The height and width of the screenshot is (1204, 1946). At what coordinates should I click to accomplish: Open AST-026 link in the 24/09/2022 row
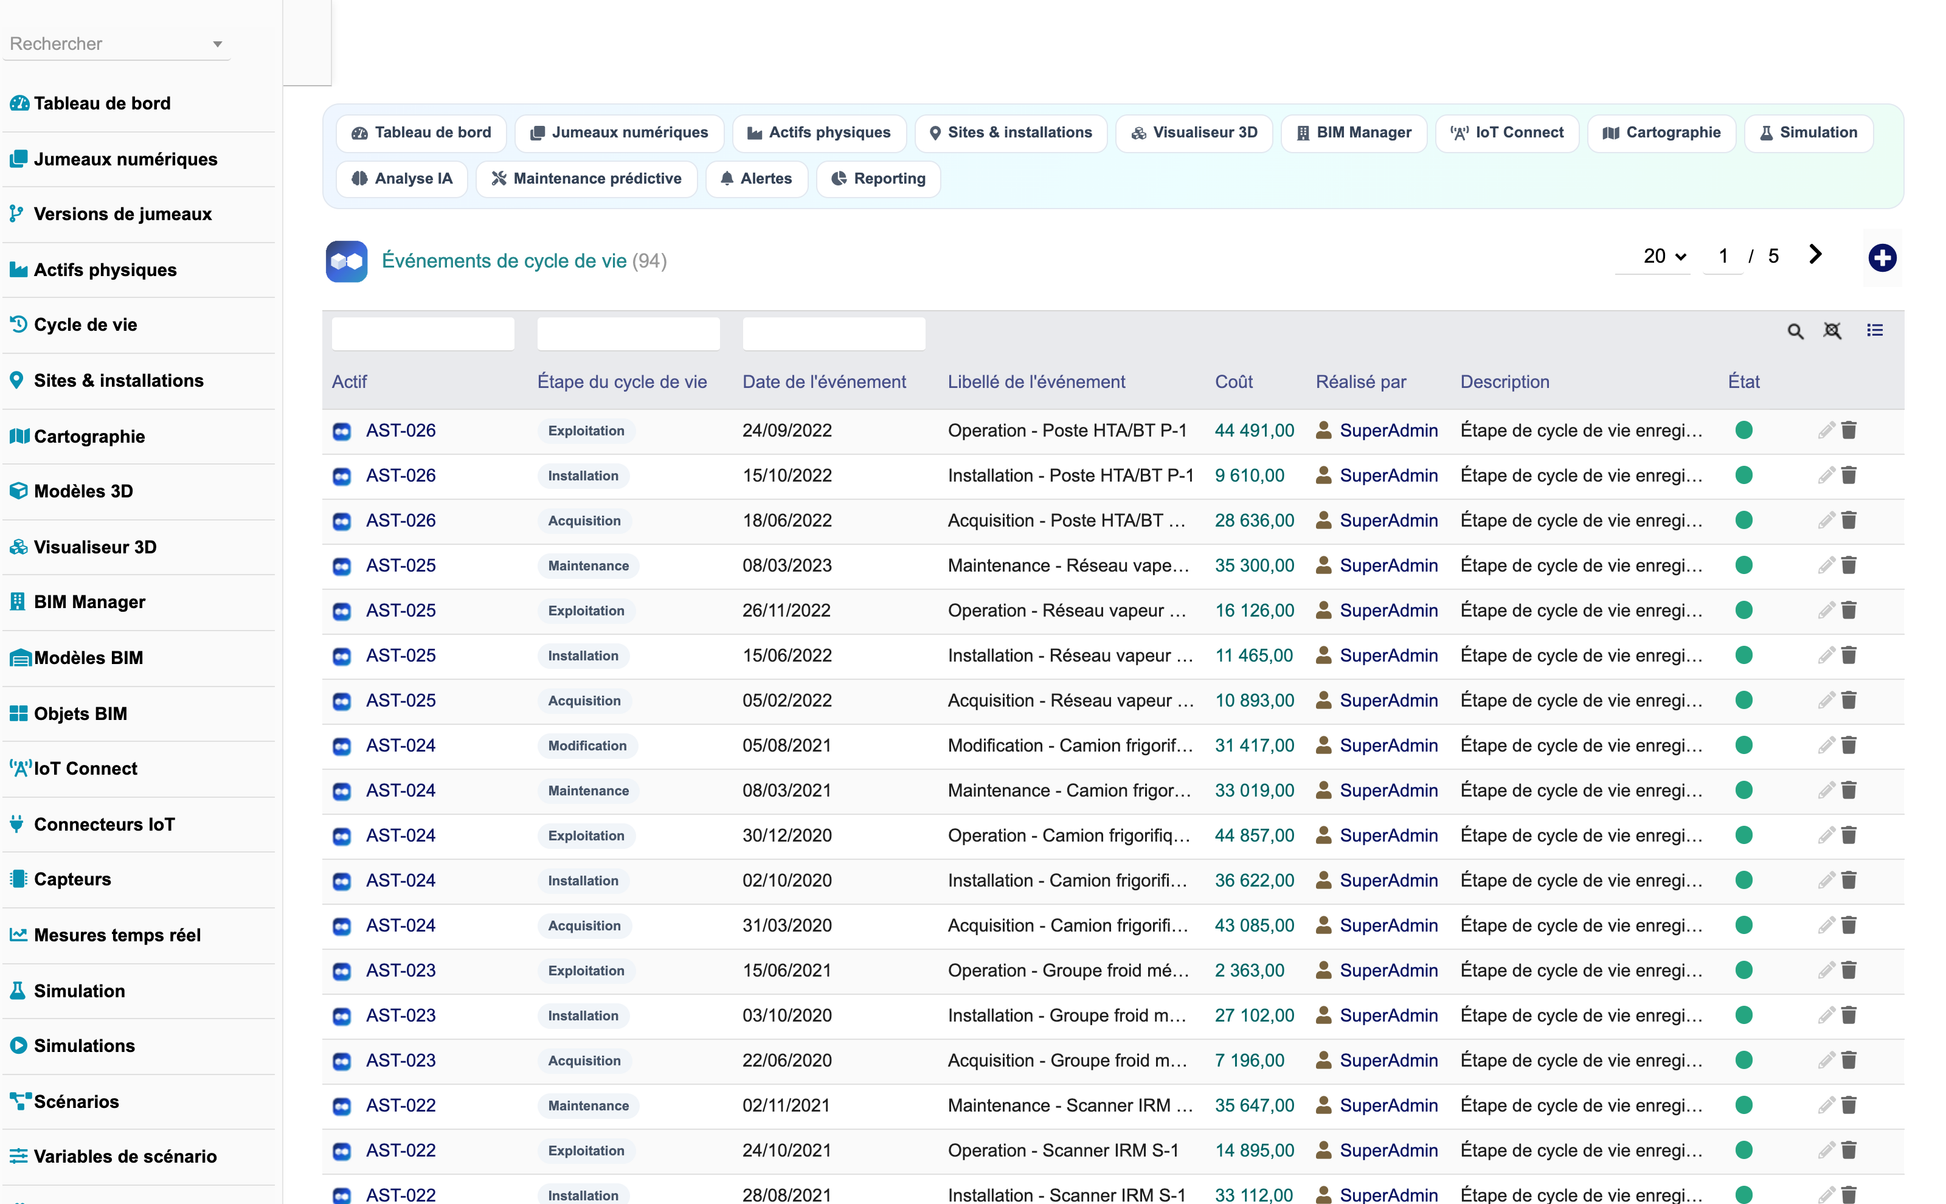401,431
